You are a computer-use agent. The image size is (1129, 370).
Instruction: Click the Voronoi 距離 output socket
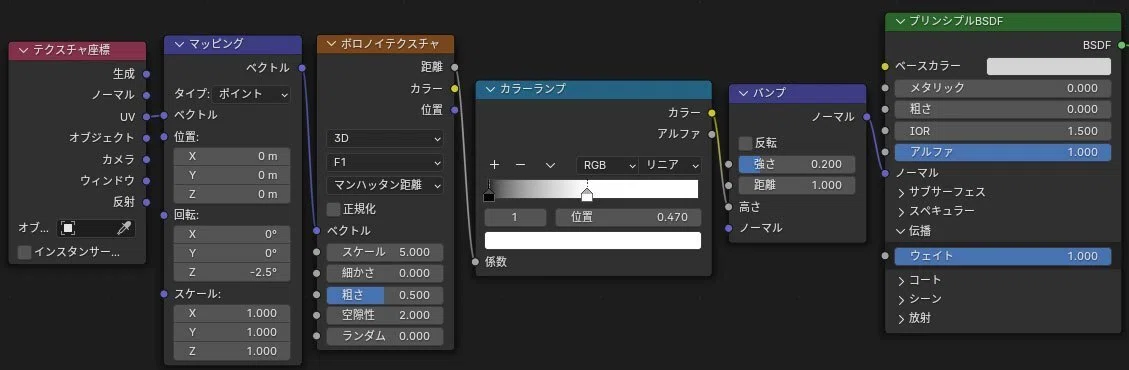[x=454, y=67]
